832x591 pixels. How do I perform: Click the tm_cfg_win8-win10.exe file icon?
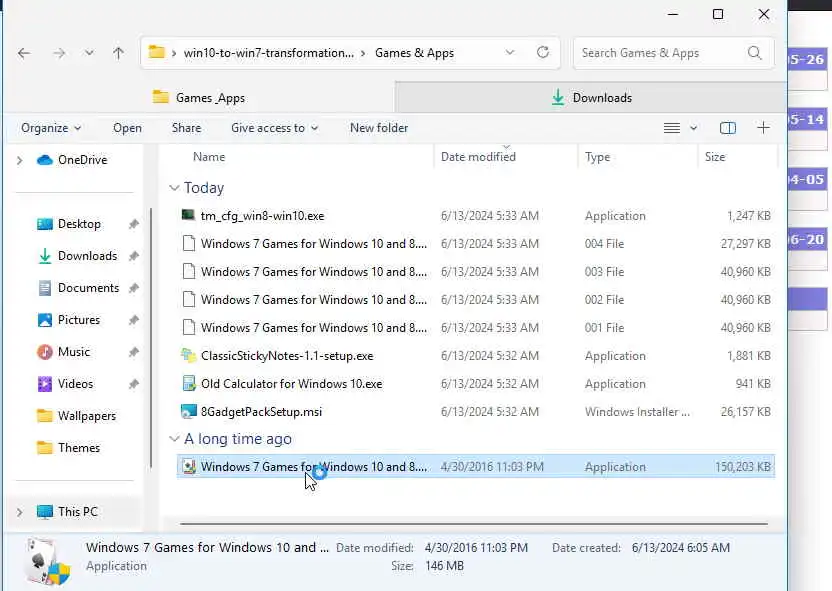click(x=188, y=215)
